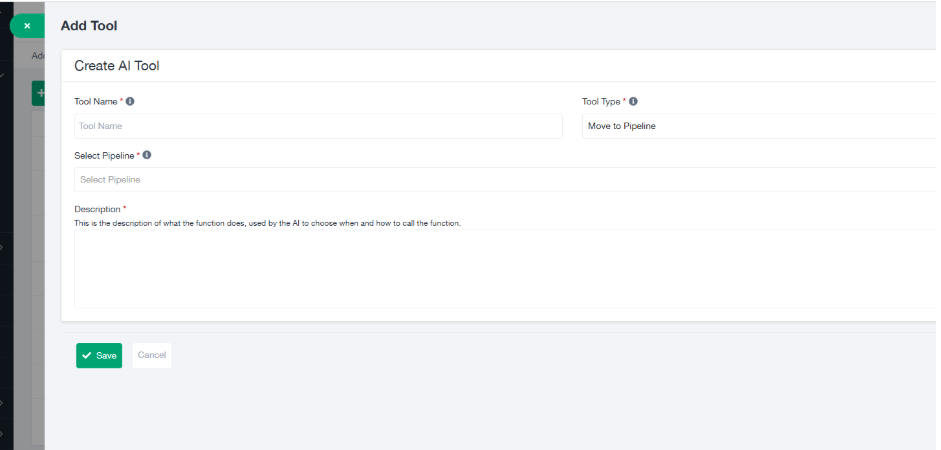Screen dimensions: 941x450
Task: Click the Add Tool panel heading
Action: 89,25
